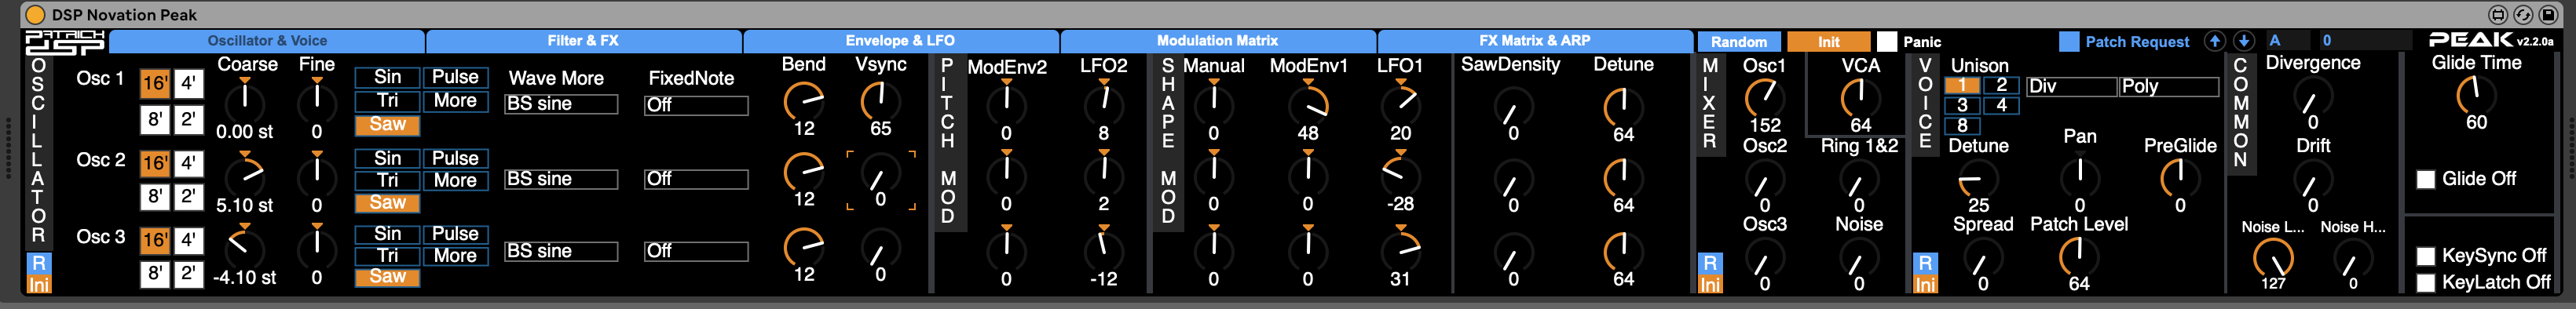Click the patch up arrow icon
This screenshot has width=2576, height=309.
(x=2214, y=41)
